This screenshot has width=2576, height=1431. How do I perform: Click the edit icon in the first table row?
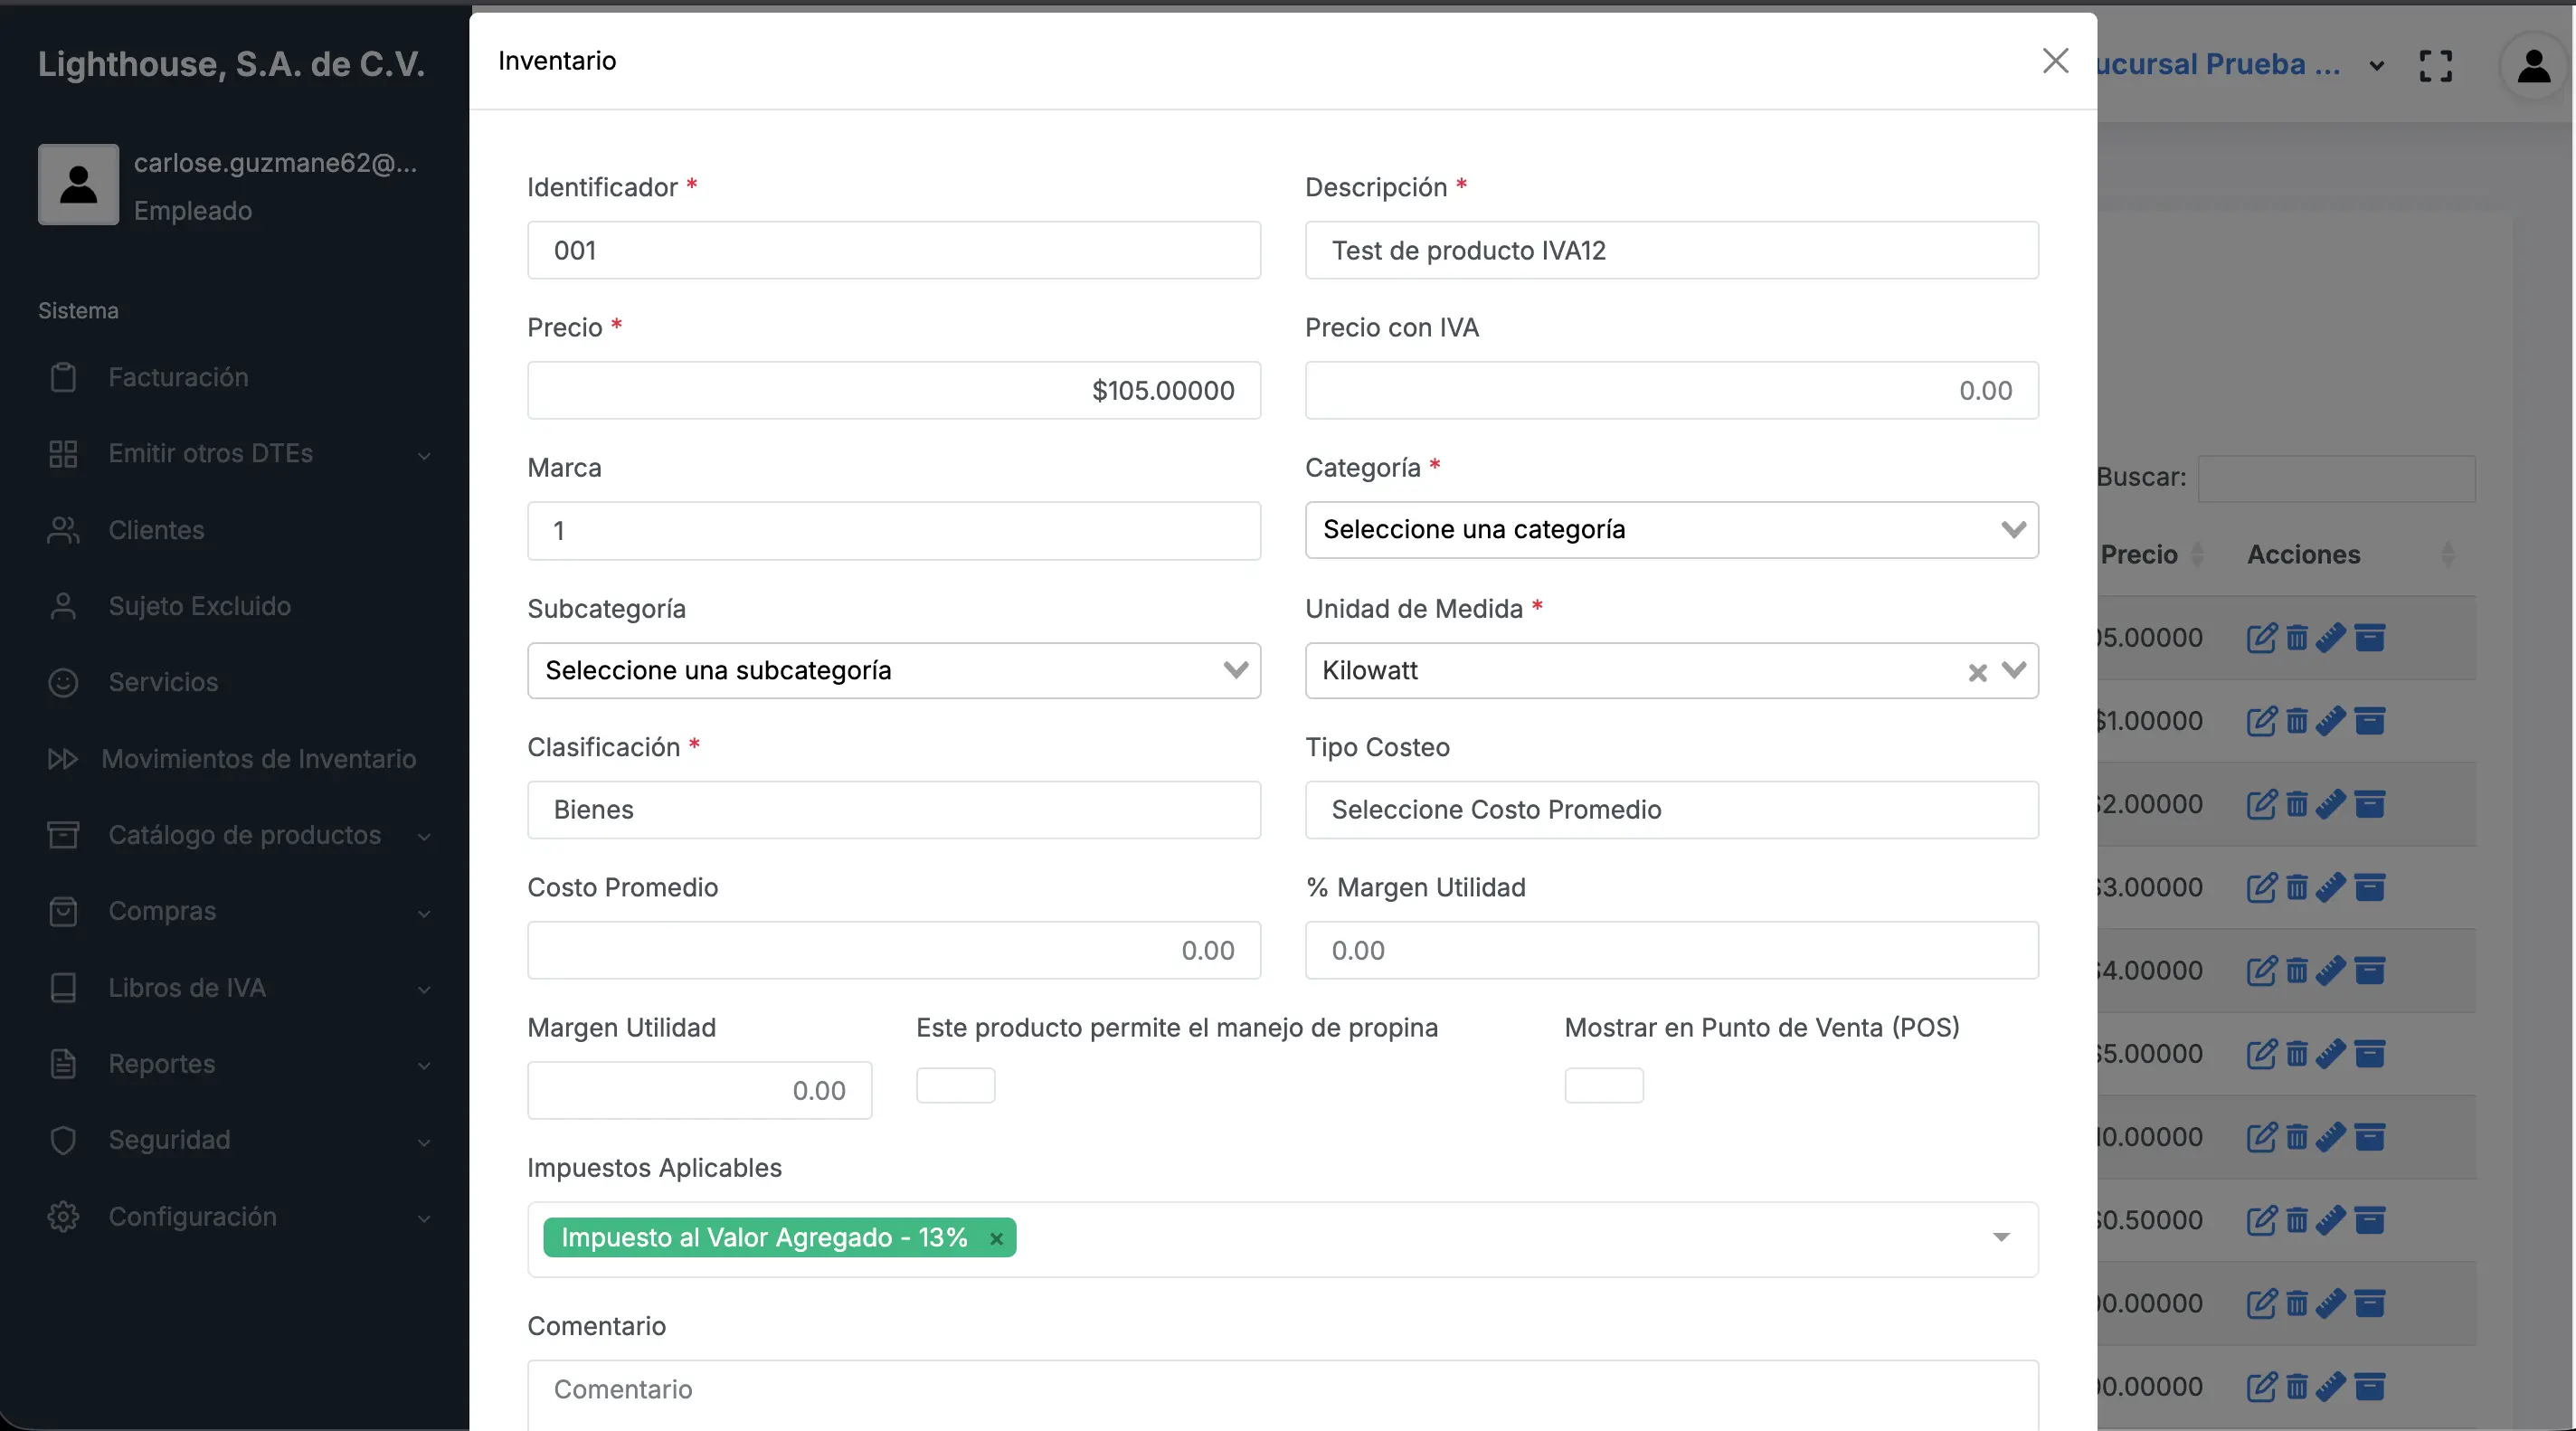click(2261, 638)
